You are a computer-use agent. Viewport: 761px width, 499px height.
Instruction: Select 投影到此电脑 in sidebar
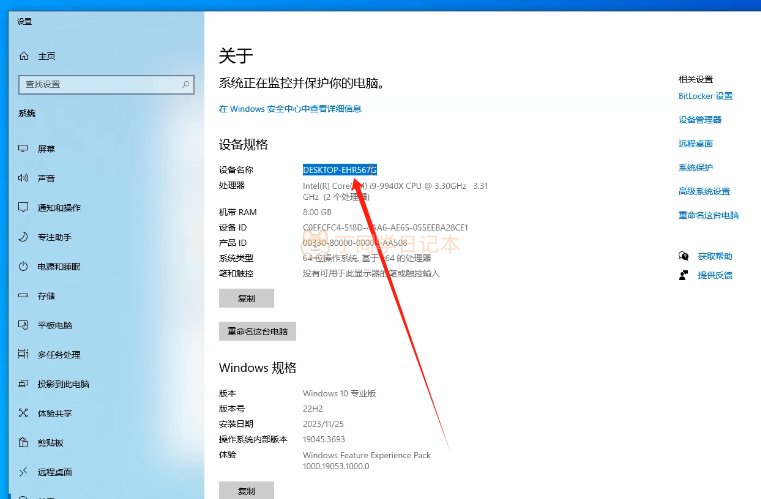point(53,384)
